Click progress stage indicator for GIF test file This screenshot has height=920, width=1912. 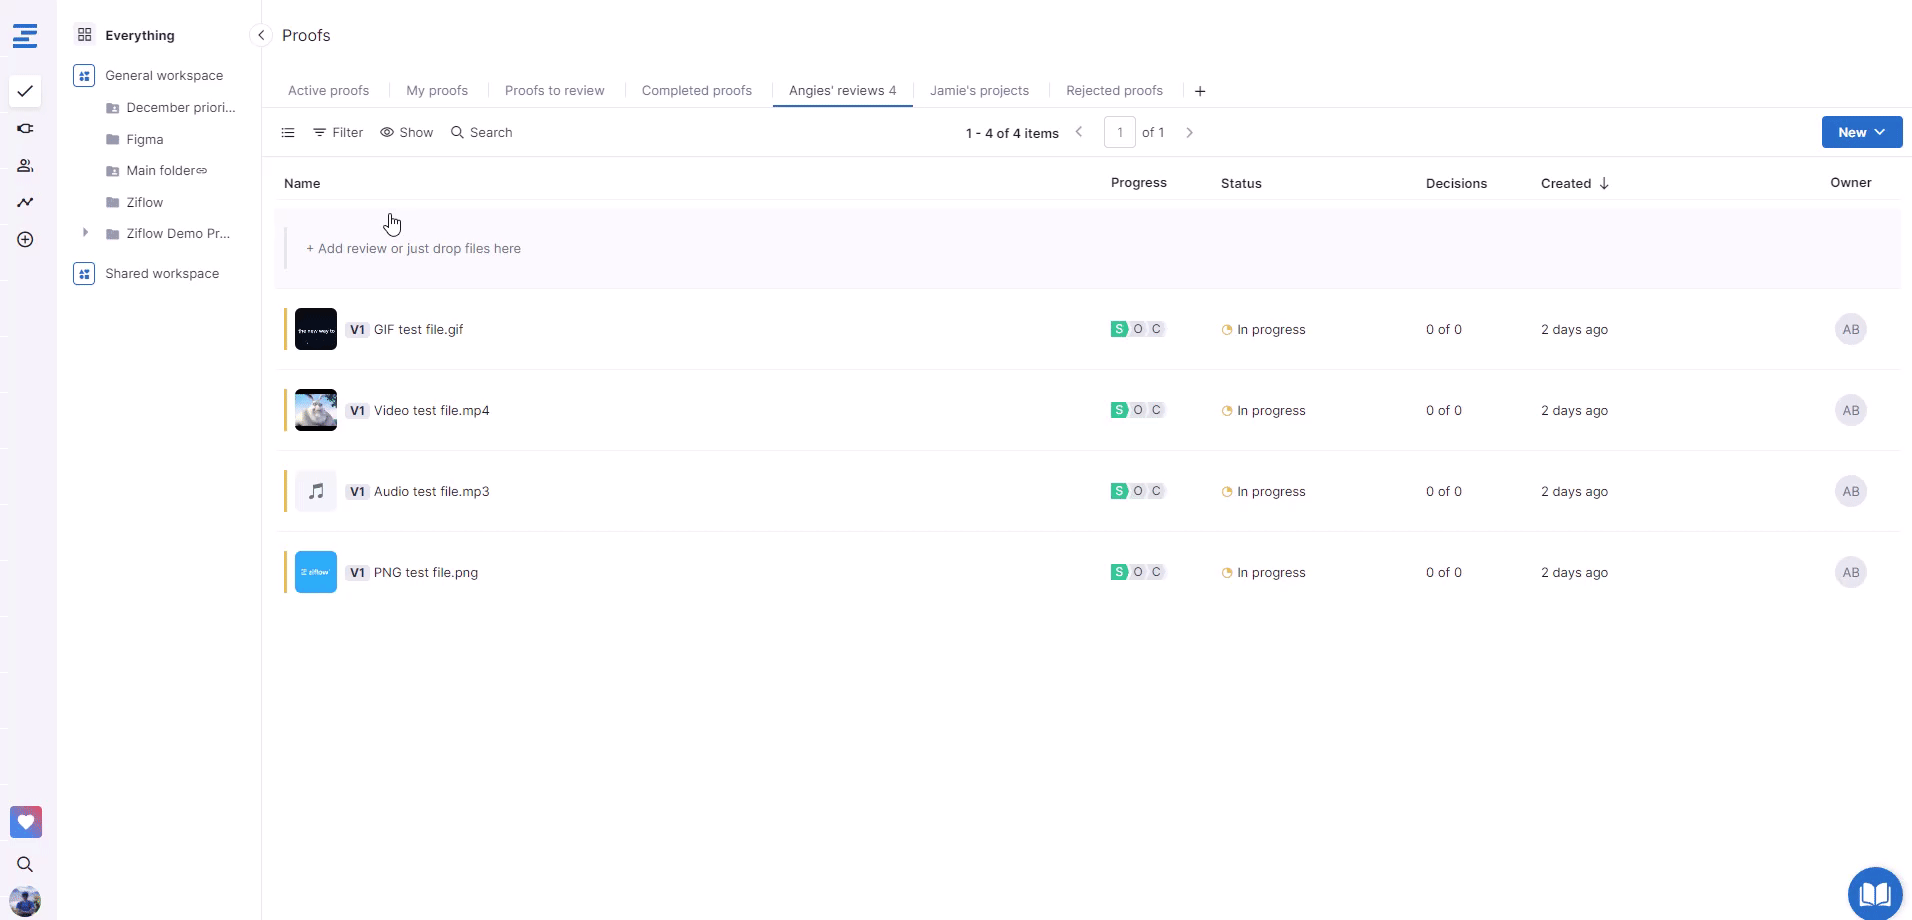1137,329
